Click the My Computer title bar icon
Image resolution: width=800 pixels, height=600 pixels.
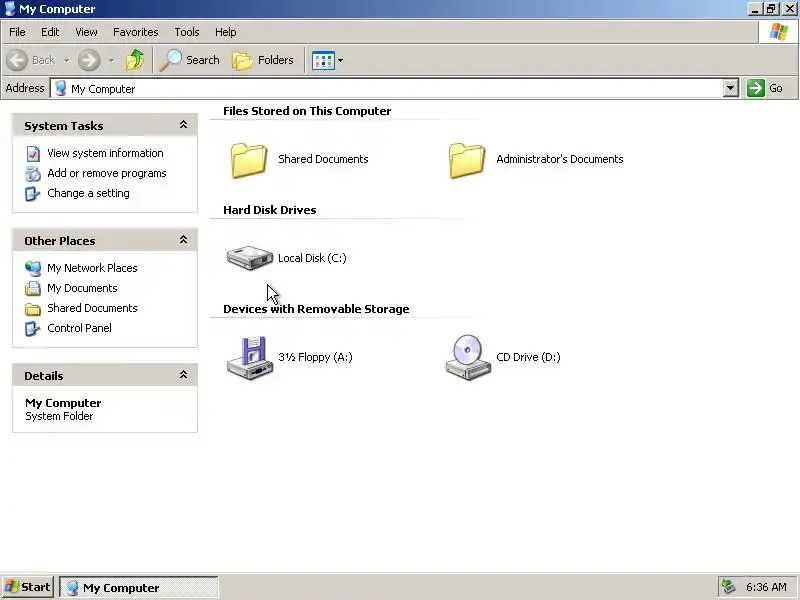(9, 9)
